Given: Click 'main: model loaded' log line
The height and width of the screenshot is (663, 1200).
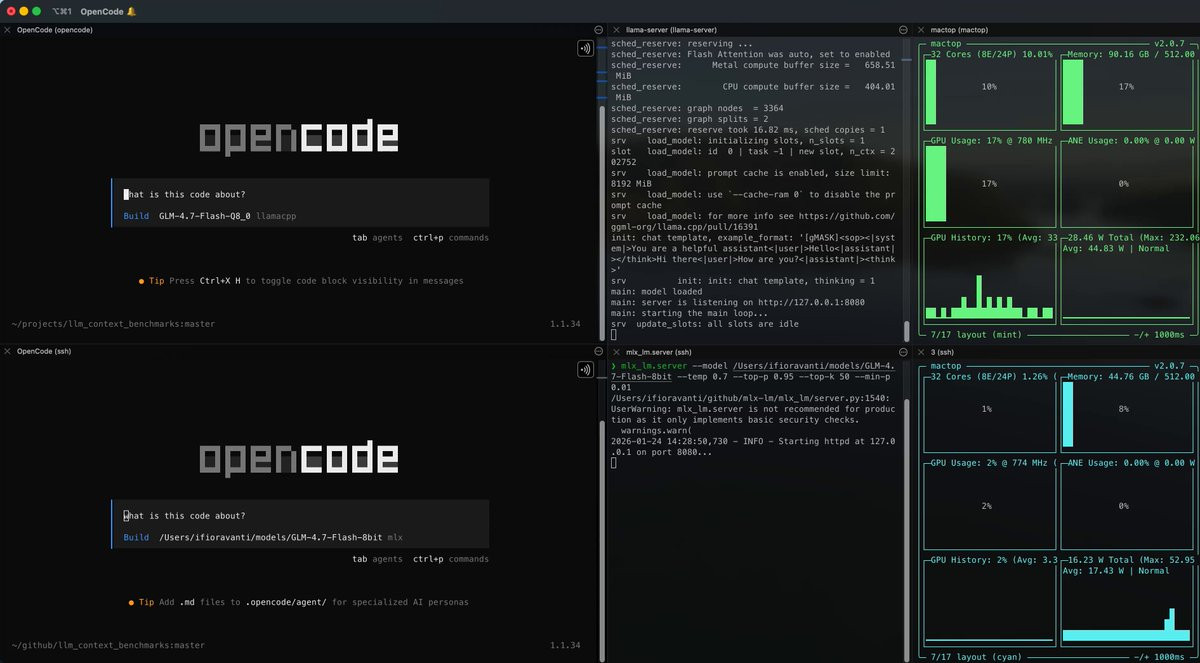Looking at the screenshot, I should coord(657,291).
